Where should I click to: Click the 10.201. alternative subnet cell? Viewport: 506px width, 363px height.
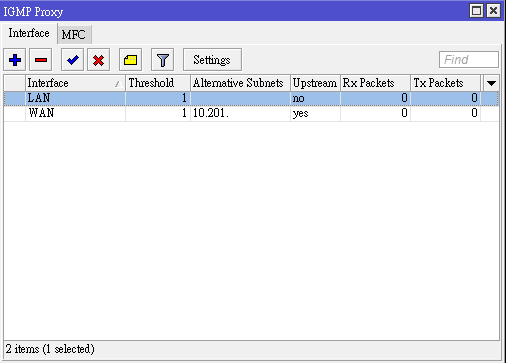point(240,113)
